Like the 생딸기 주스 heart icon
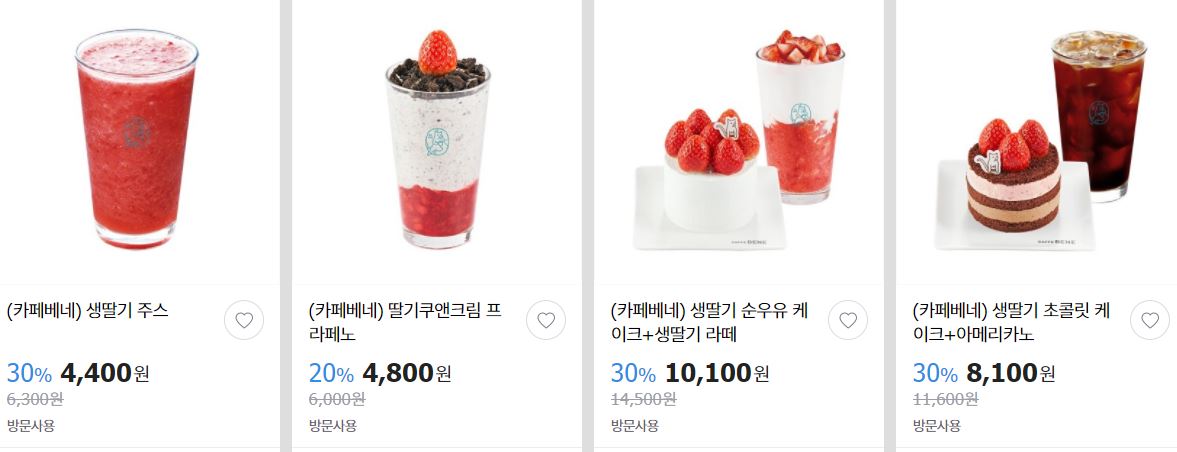Screen dimensions: 1177x452 [x=244, y=320]
